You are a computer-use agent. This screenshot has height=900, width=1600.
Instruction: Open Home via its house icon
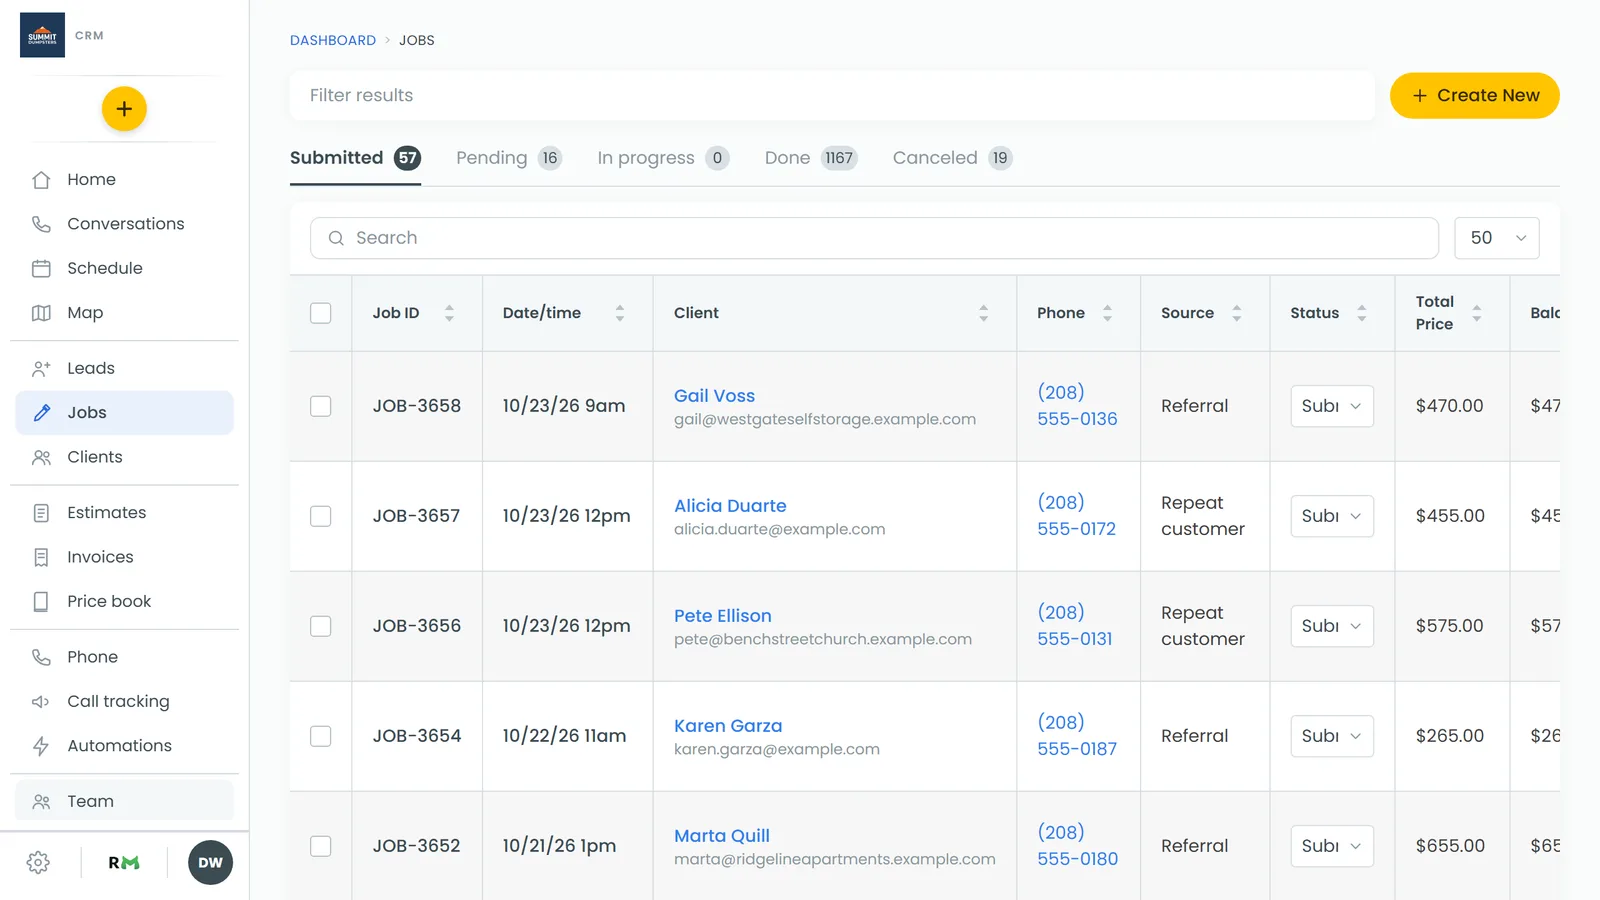point(41,180)
